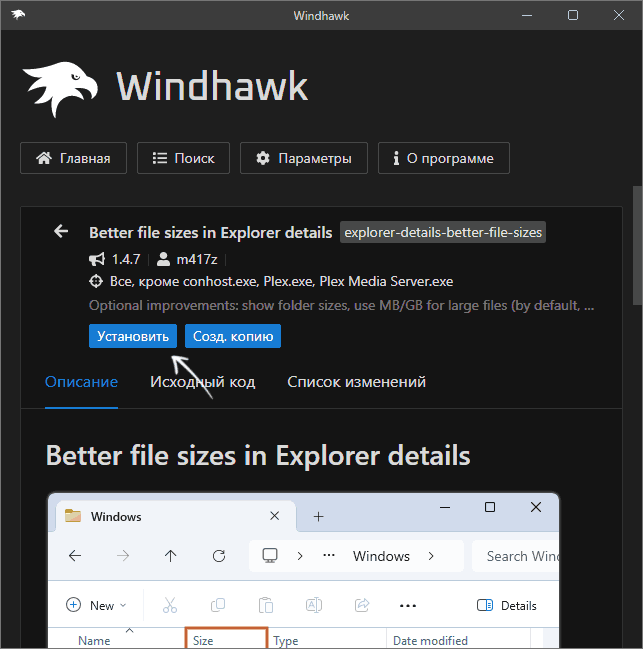Click the back arrow beside the mod title

pos(61,231)
